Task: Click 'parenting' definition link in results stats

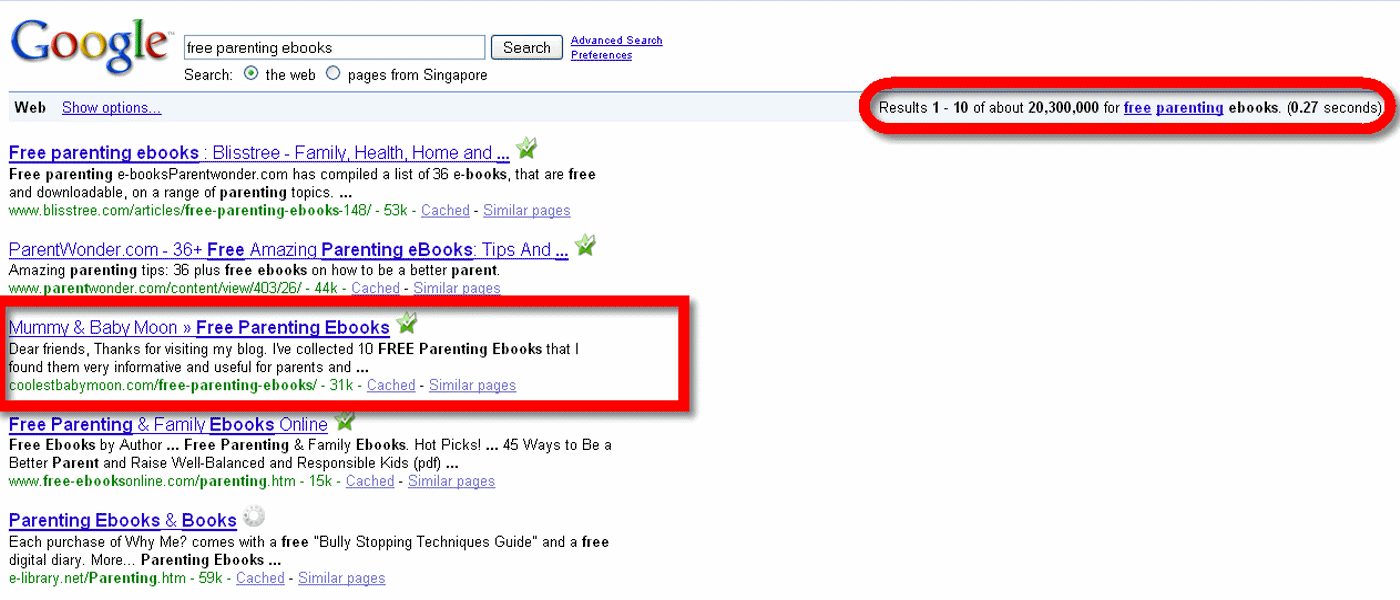Action: pos(1190,108)
